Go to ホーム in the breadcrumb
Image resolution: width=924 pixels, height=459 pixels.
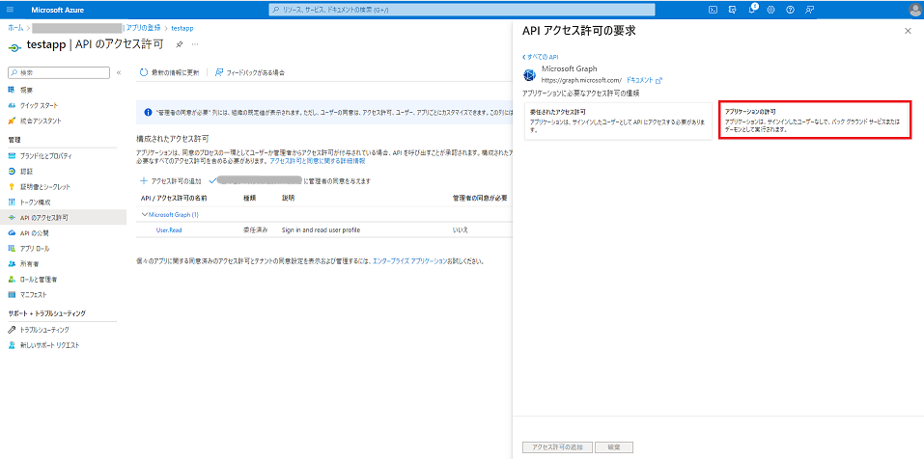pos(16,28)
